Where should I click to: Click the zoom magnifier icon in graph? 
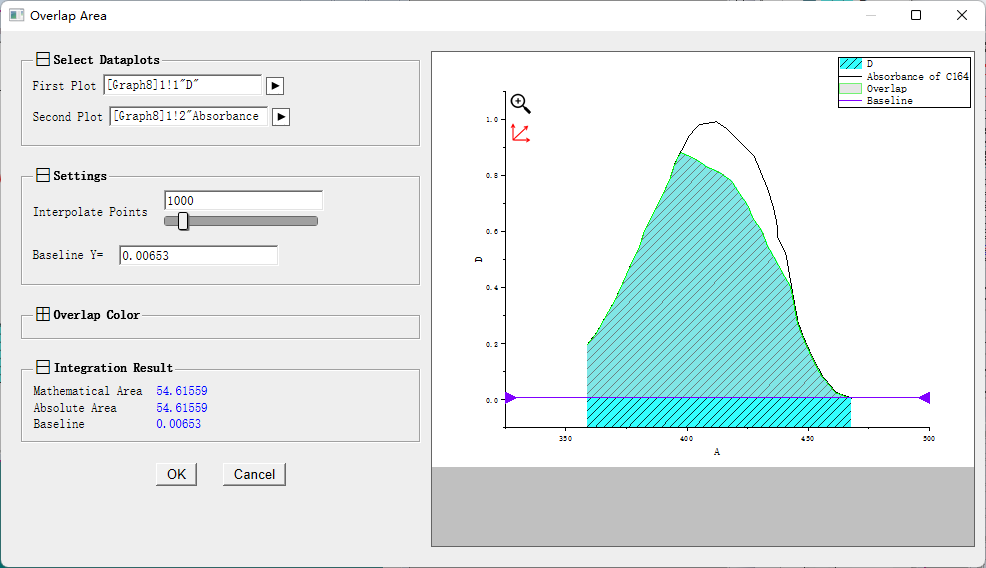click(x=520, y=104)
